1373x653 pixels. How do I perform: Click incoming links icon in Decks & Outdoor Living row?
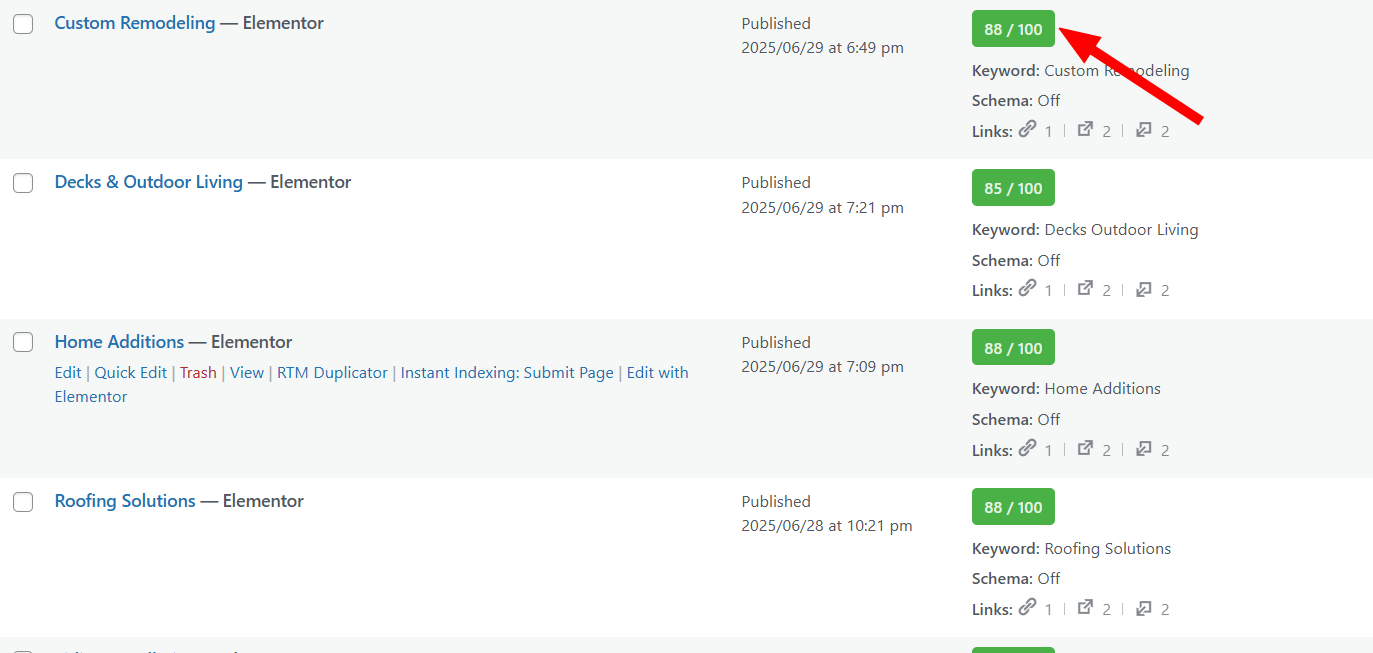tap(1144, 289)
